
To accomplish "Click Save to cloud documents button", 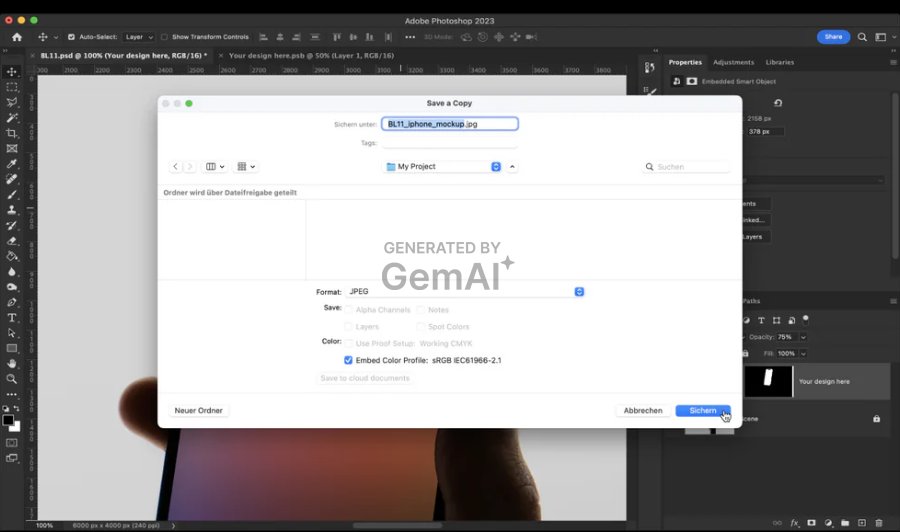I will tap(365, 378).
